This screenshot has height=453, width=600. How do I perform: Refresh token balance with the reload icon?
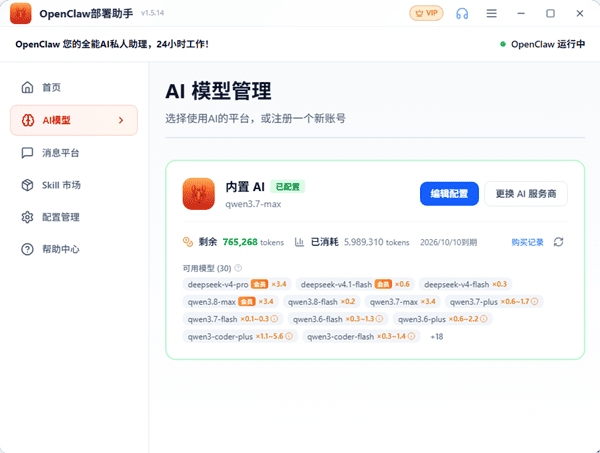559,242
